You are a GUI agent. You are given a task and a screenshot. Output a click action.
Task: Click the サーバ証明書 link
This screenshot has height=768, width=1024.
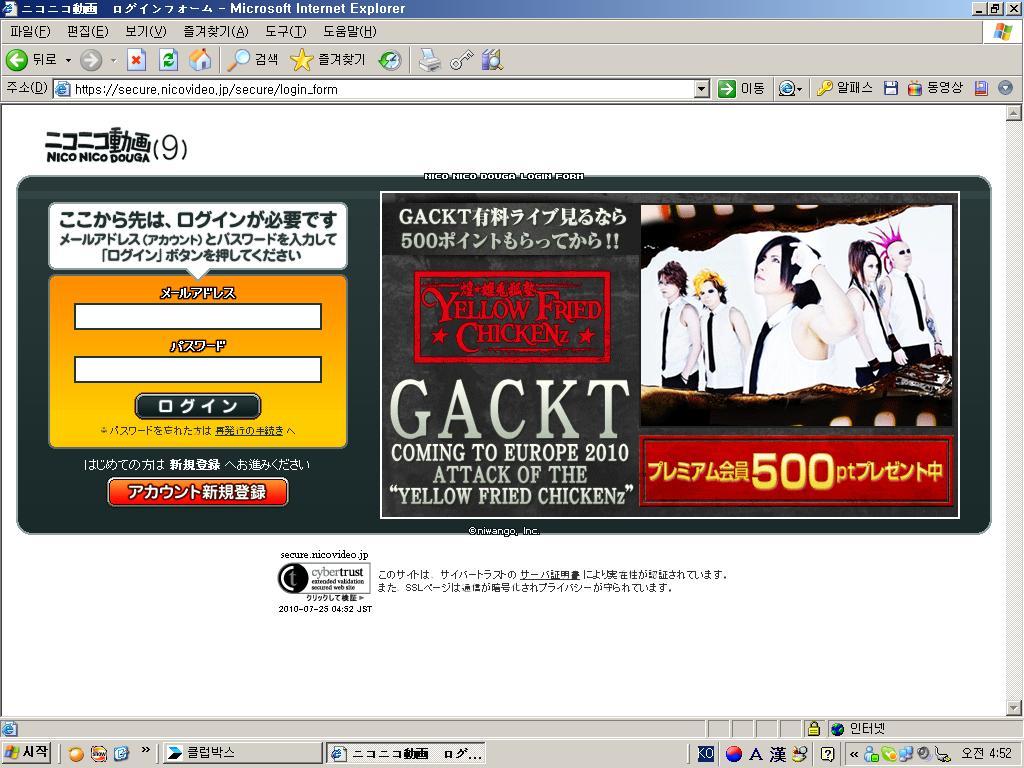click(549, 575)
